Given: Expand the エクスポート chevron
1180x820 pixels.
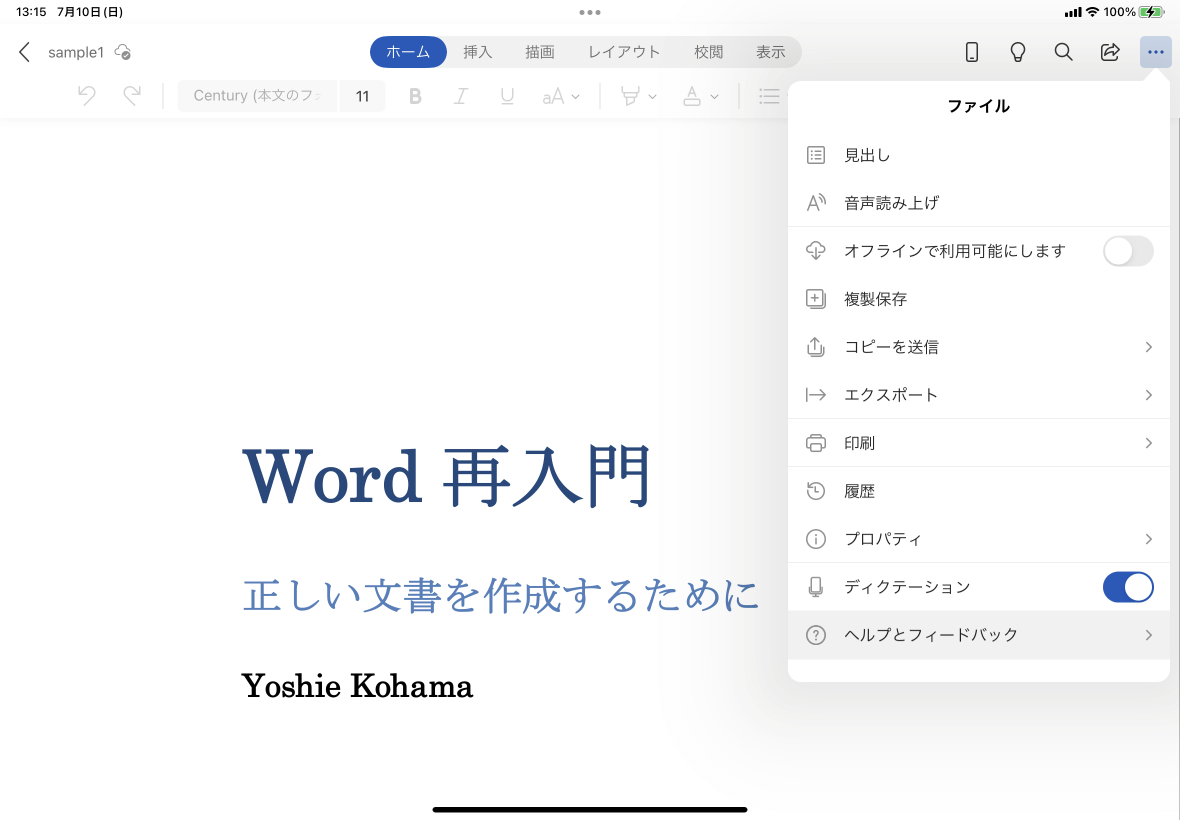Looking at the screenshot, I should tap(1148, 395).
